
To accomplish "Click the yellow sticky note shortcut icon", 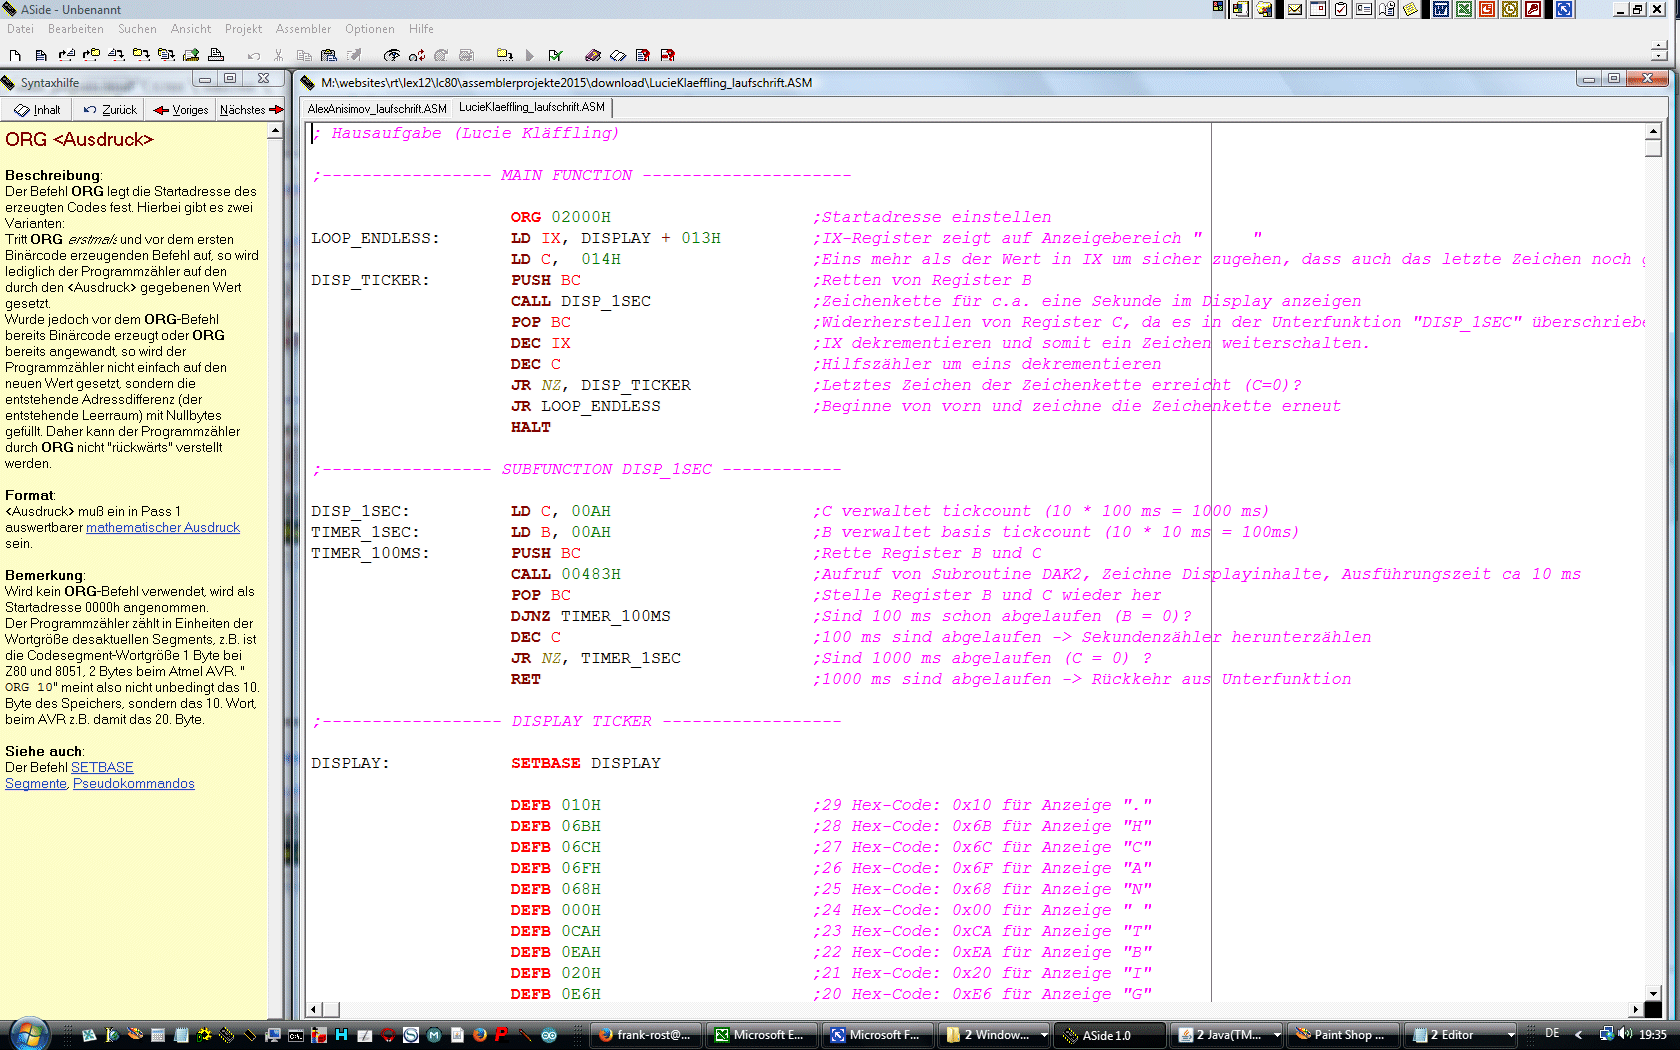I will (1410, 9).
